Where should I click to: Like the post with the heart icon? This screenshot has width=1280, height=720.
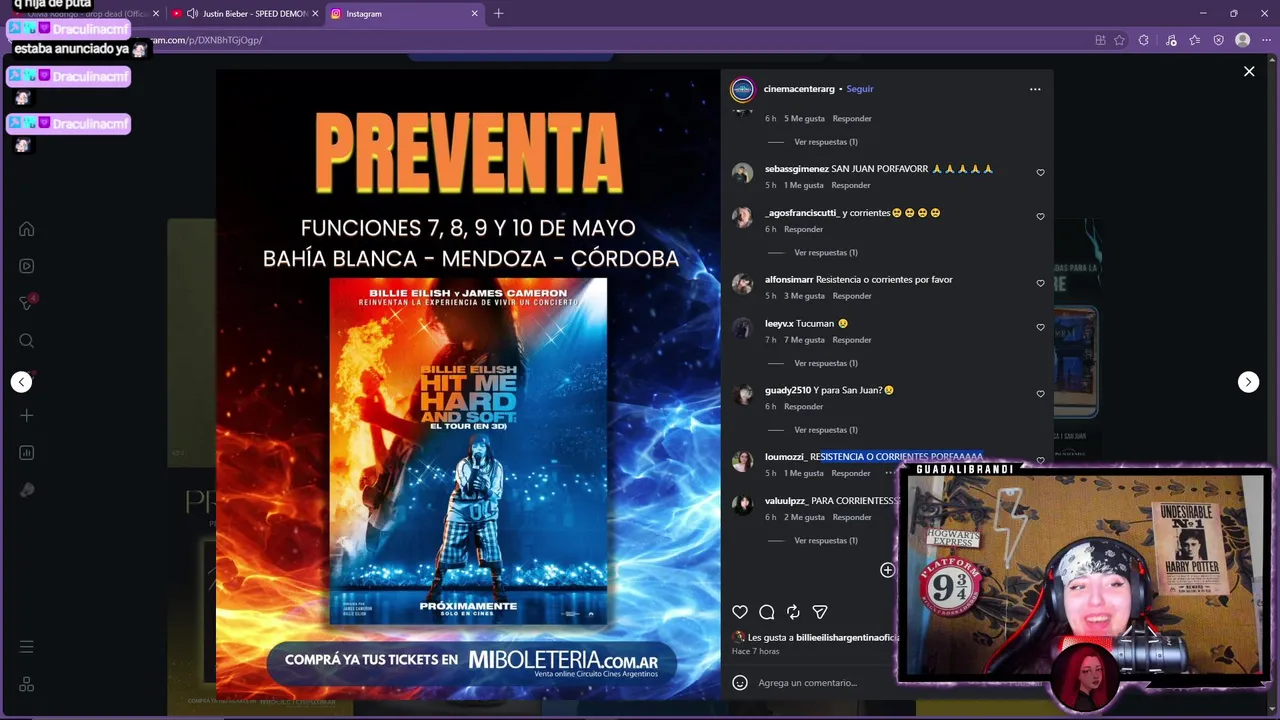740,612
